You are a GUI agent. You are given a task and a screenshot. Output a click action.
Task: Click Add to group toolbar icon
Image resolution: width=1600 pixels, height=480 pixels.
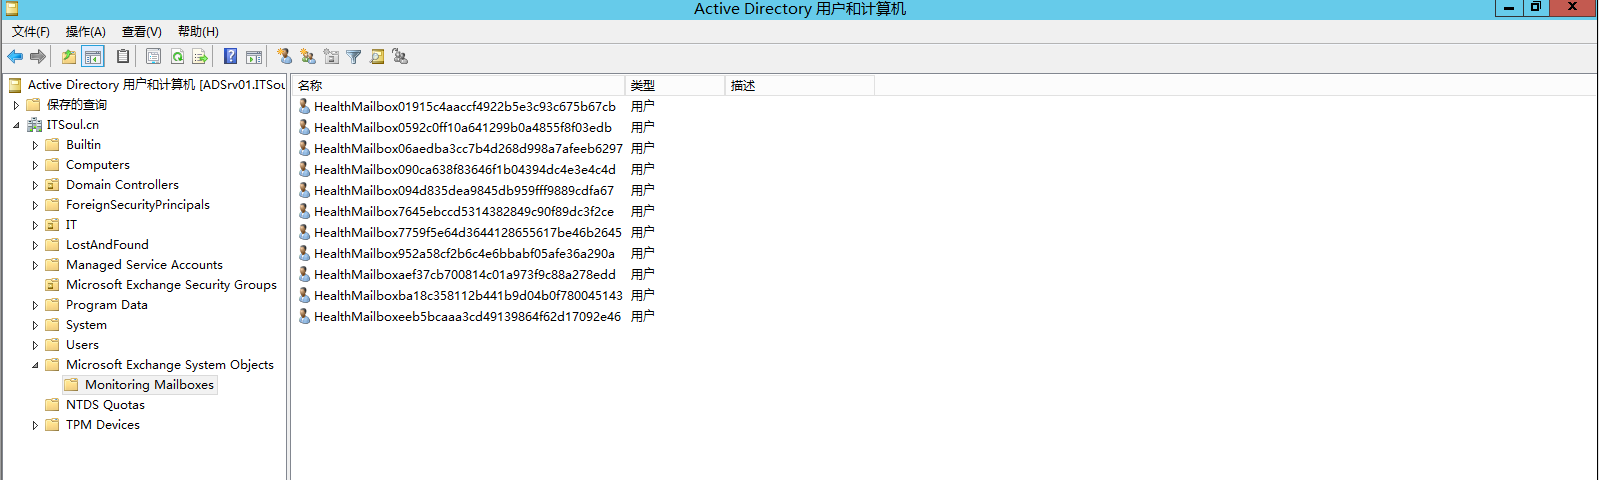coord(400,57)
